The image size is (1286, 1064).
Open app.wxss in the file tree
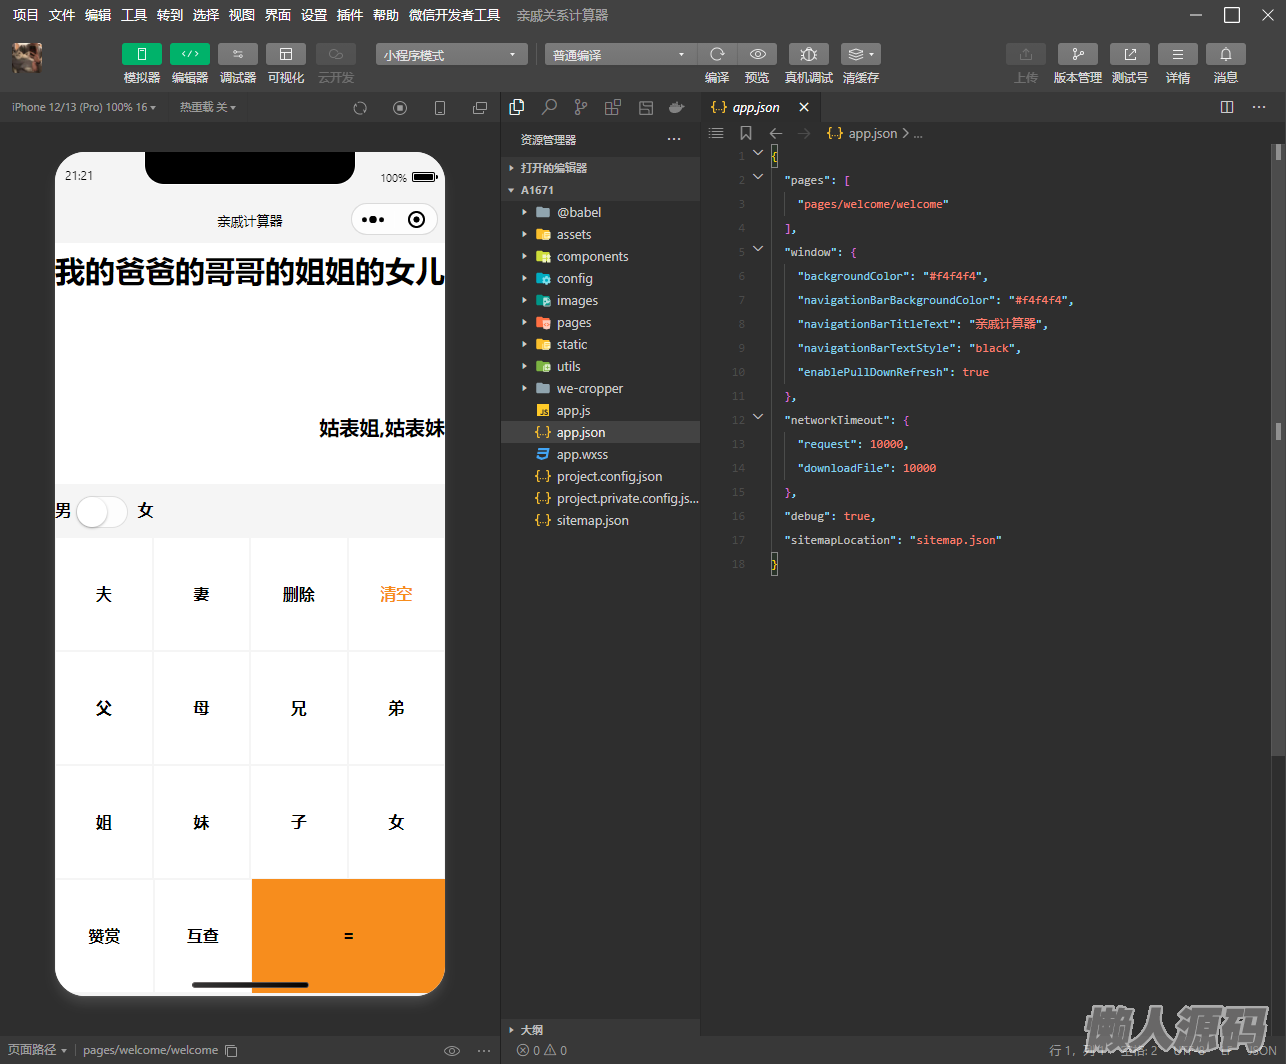pyautogui.click(x=582, y=455)
